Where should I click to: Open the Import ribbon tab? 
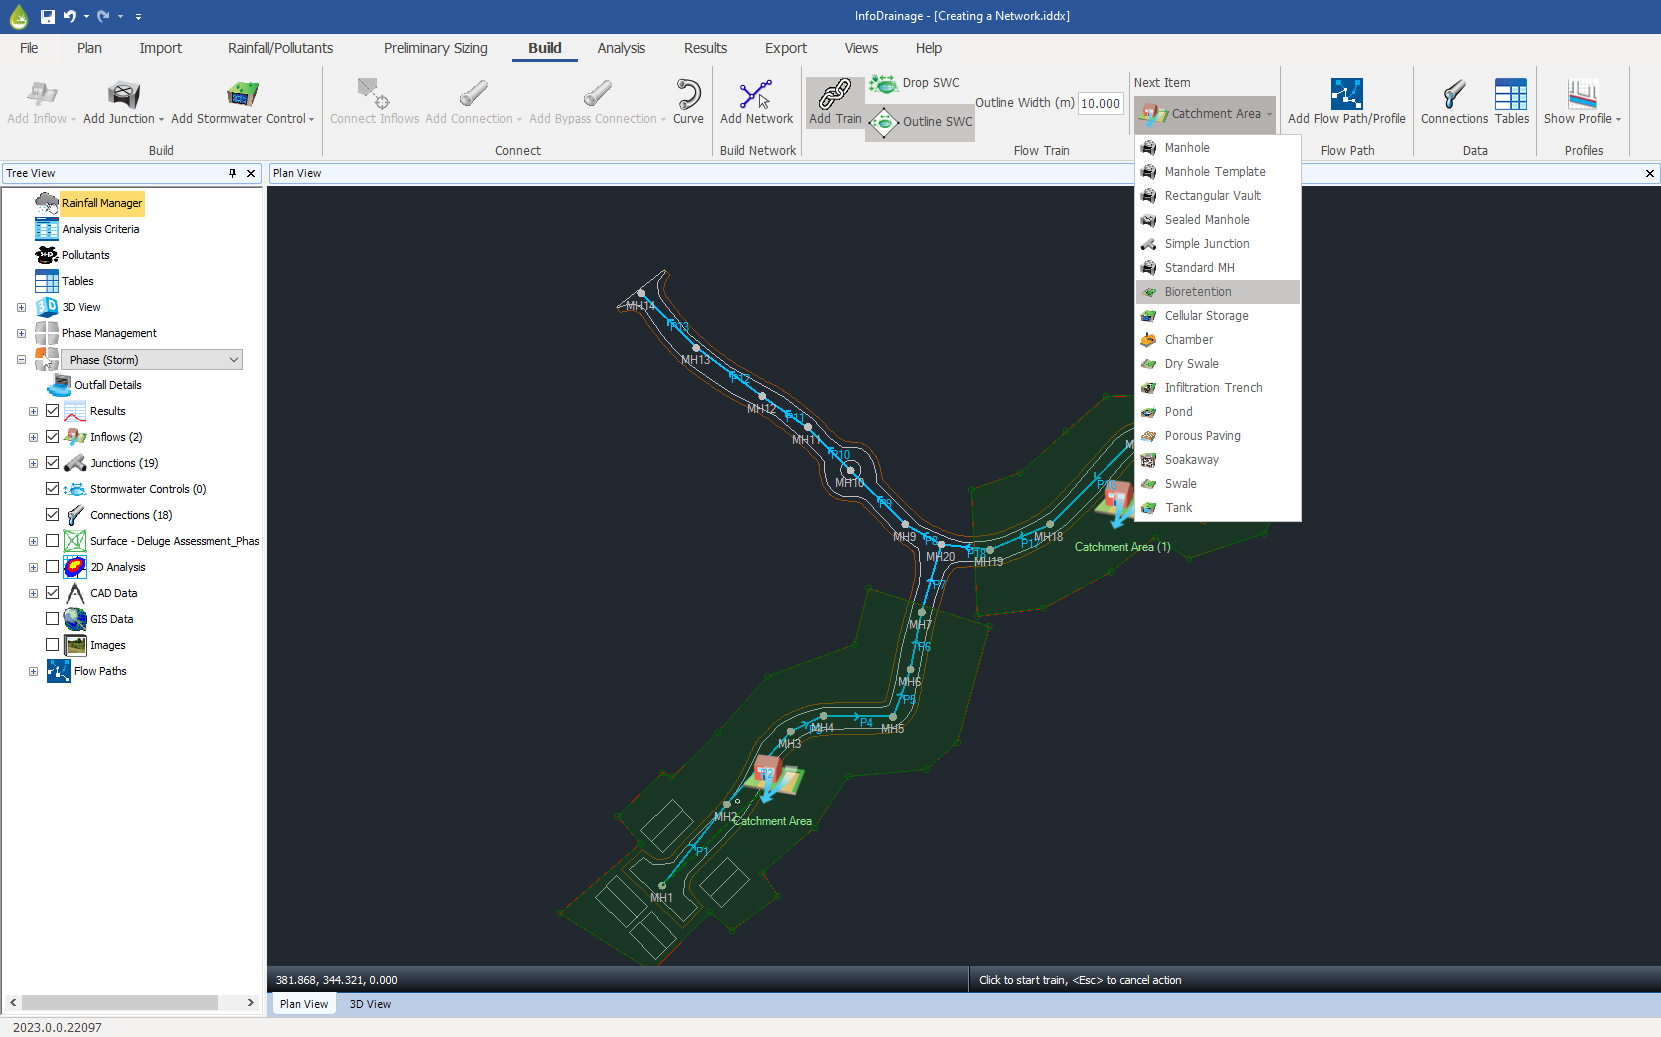pyautogui.click(x=160, y=48)
